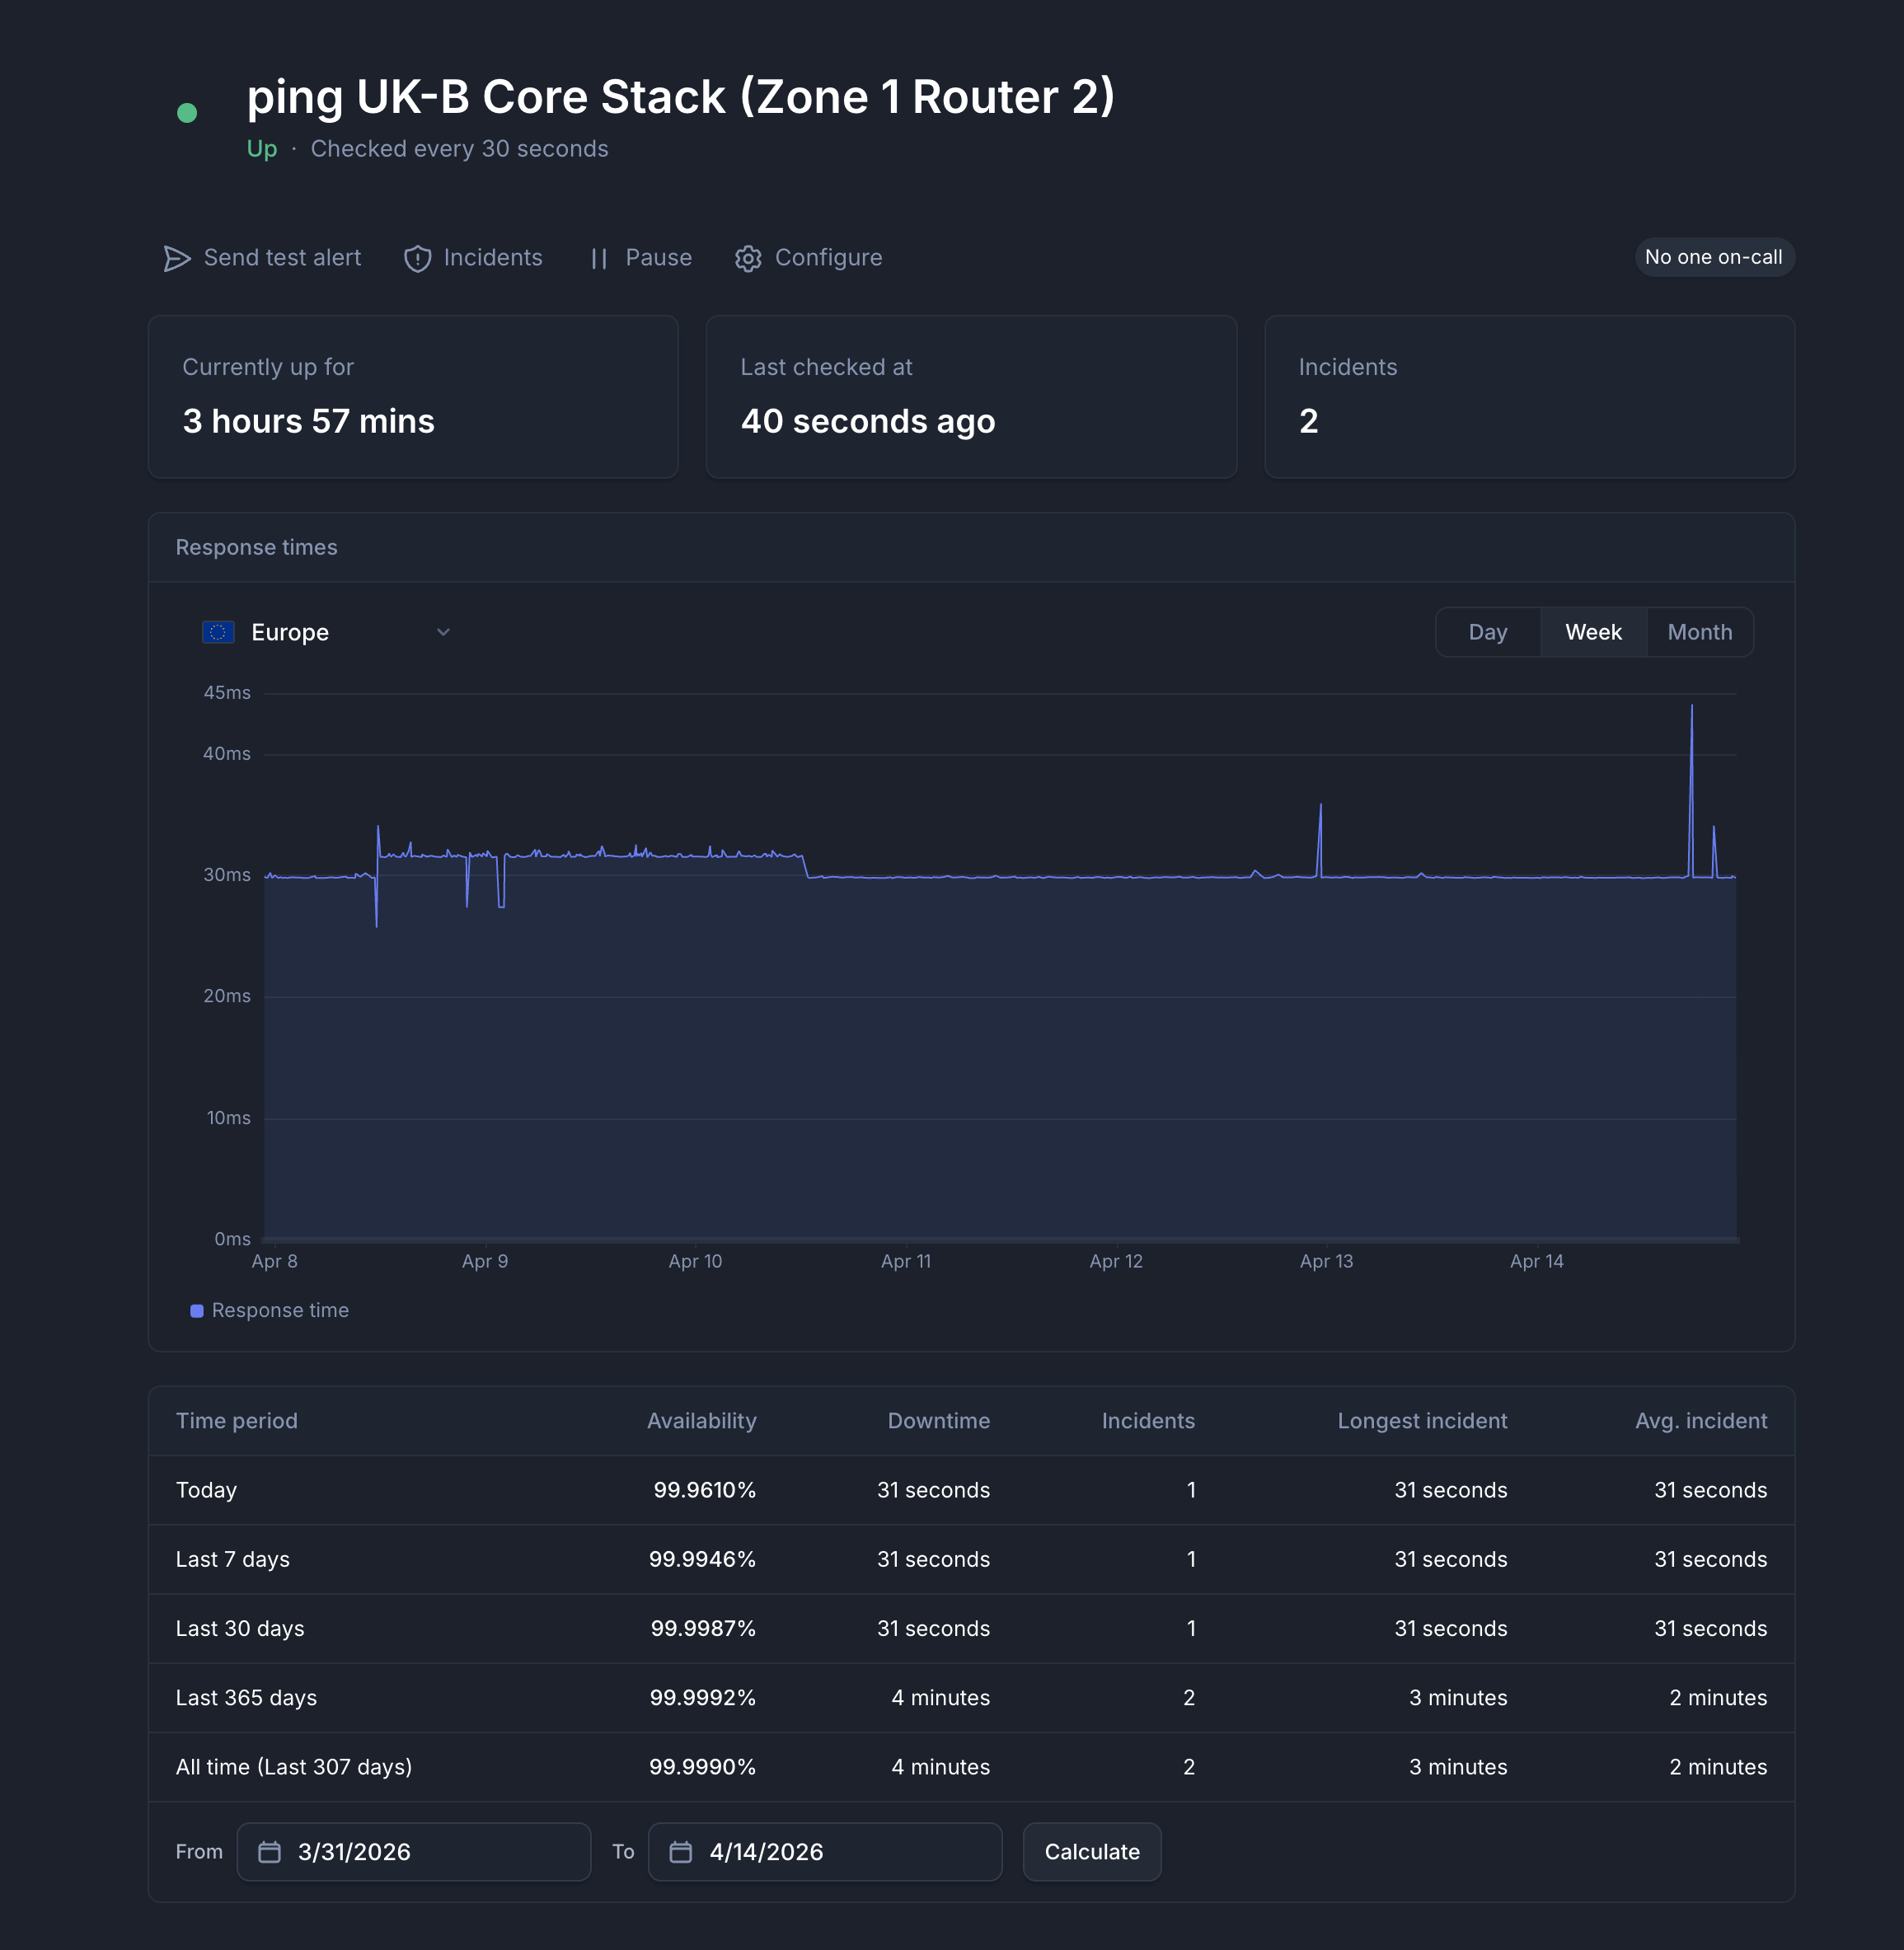Click calendar icon in From field

coord(269,1852)
